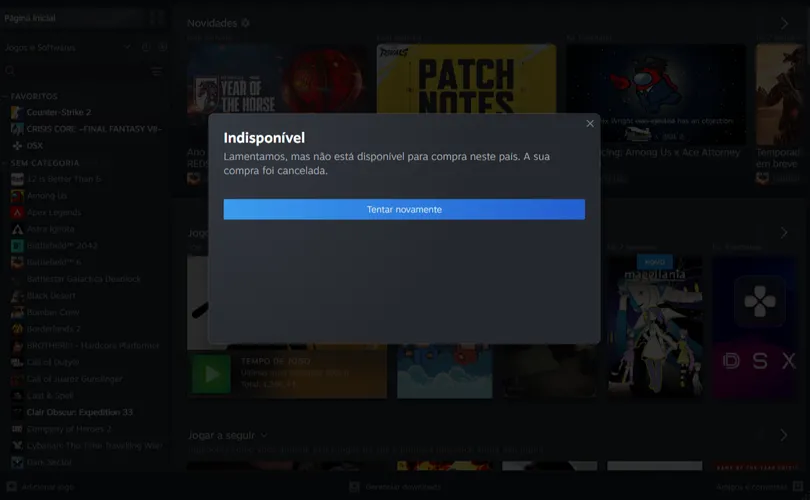Open Gerenciar downloads in bottom bar
The image size is (810, 500).
[x=396, y=487]
